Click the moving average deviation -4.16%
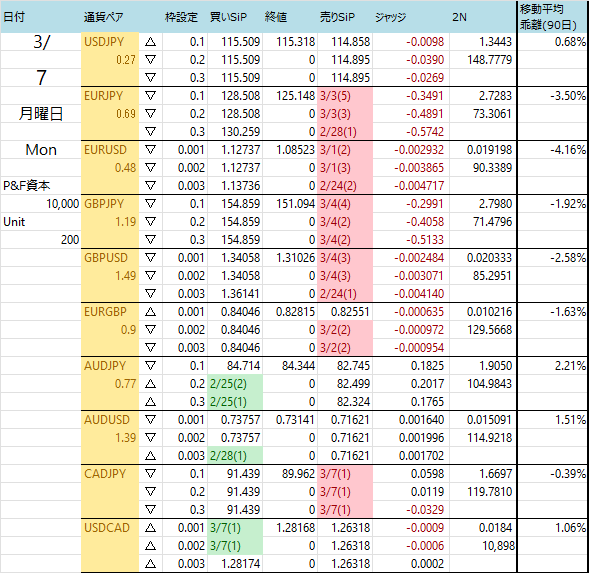The height and width of the screenshot is (573, 589). click(x=568, y=150)
